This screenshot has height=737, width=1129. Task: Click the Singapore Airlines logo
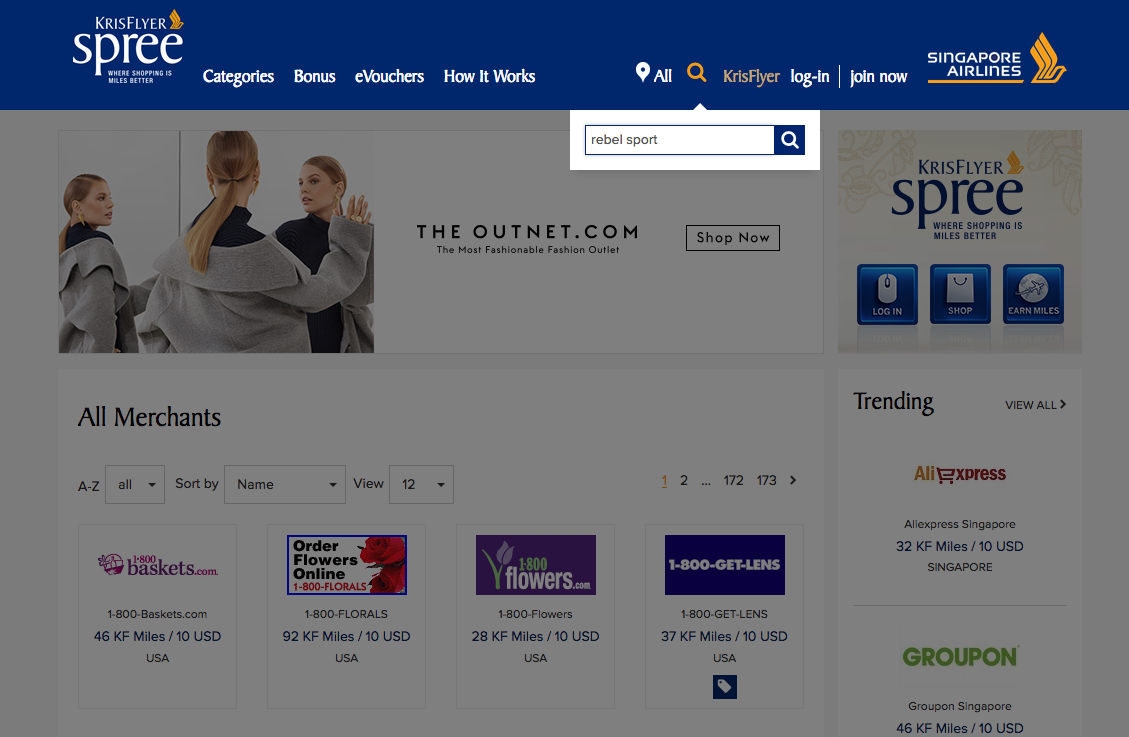pyautogui.click(x=997, y=58)
